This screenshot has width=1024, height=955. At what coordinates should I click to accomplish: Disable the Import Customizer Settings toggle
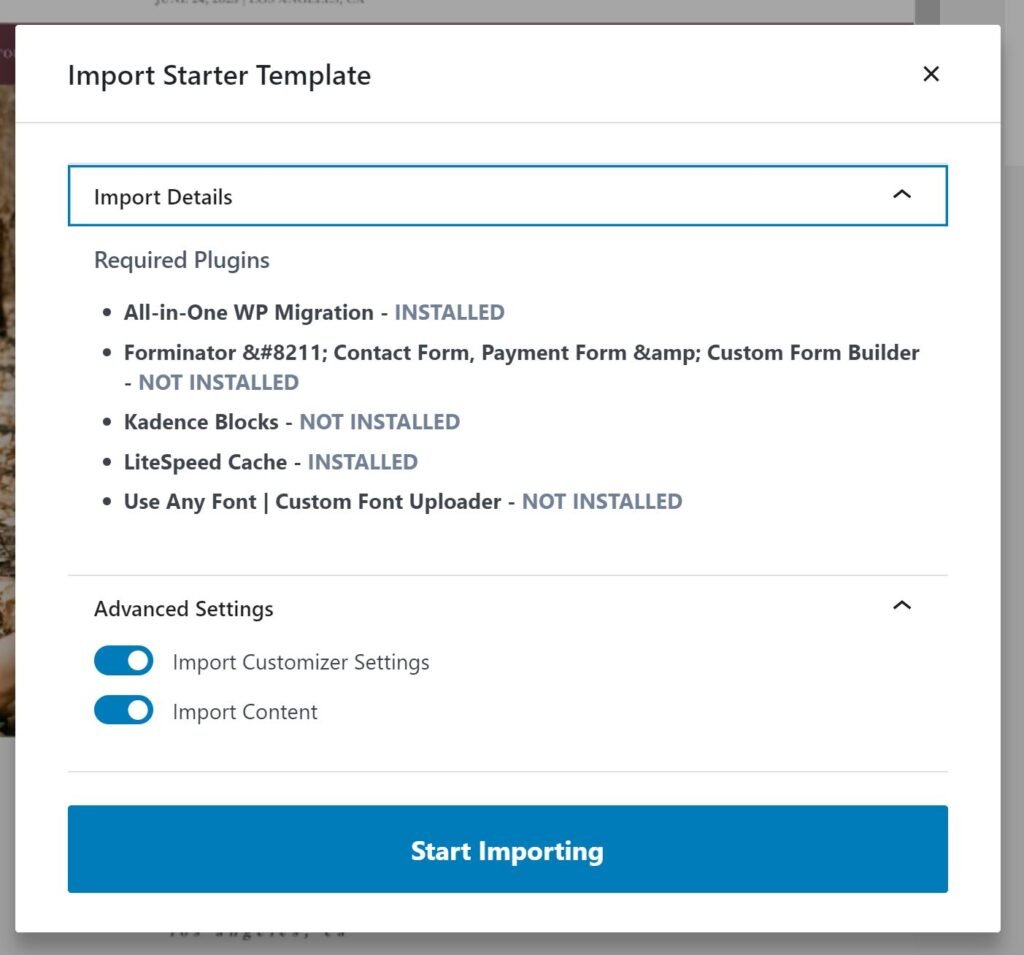pos(123,661)
